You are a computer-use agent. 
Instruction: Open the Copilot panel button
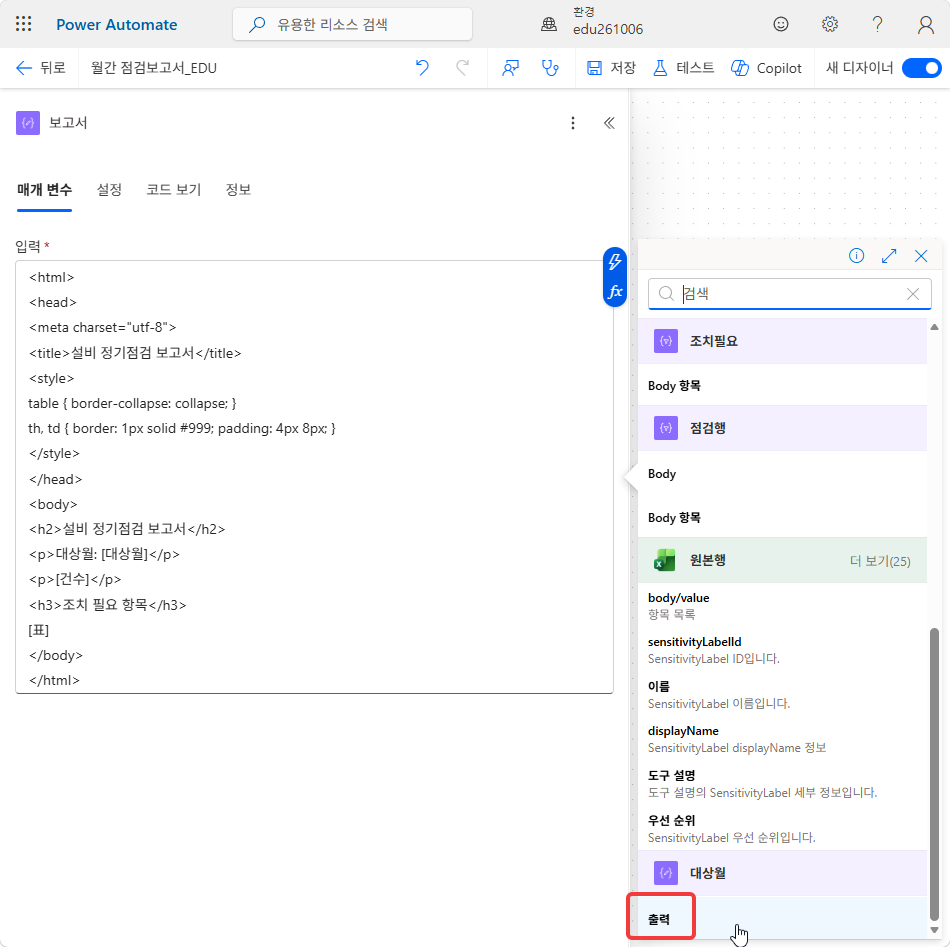click(766, 68)
